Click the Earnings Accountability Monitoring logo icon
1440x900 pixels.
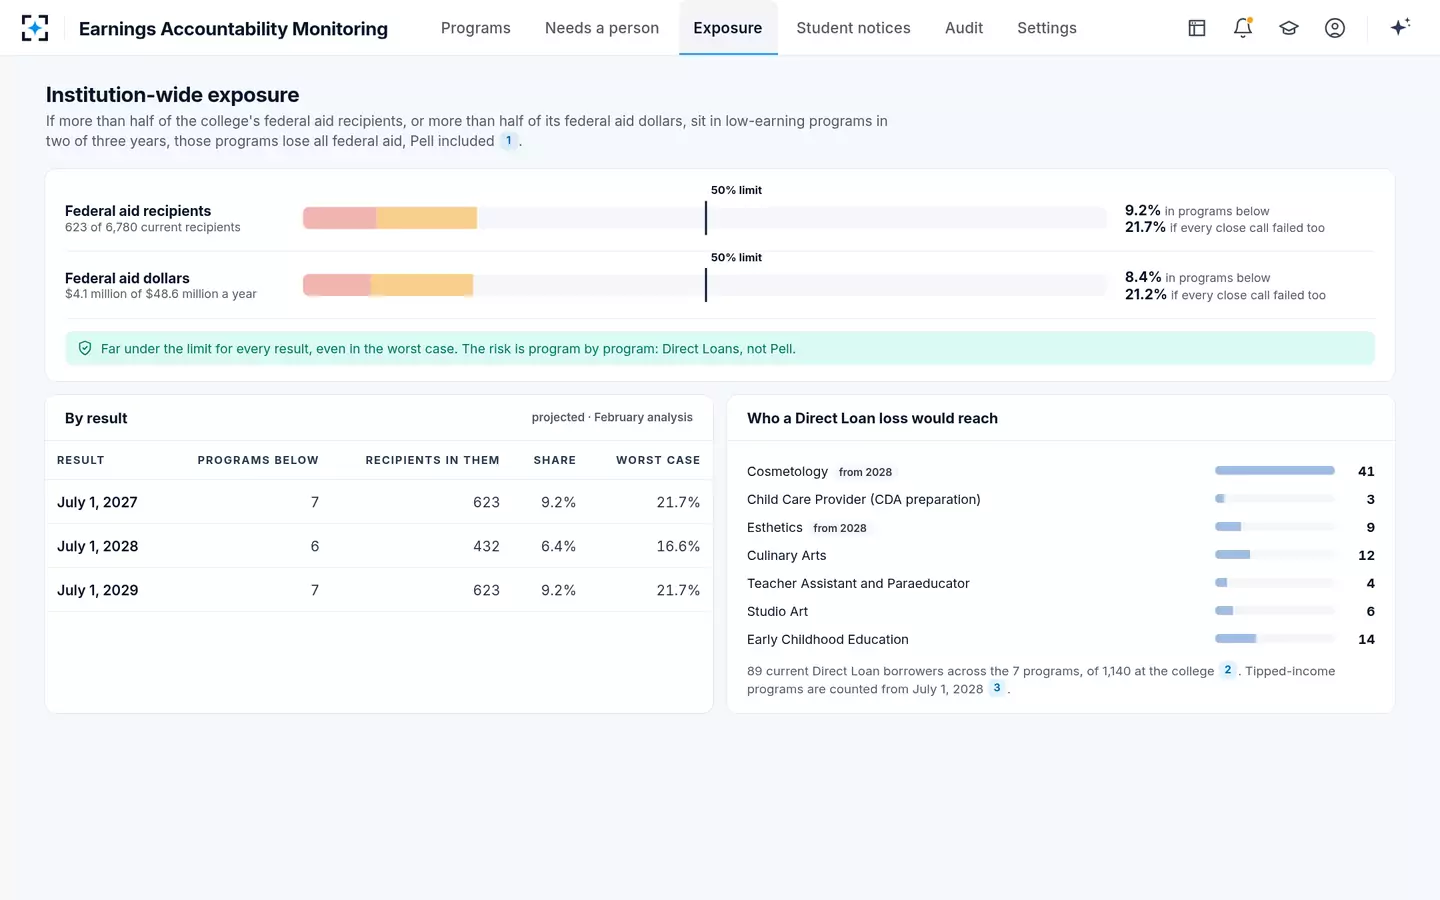click(35, 28)
